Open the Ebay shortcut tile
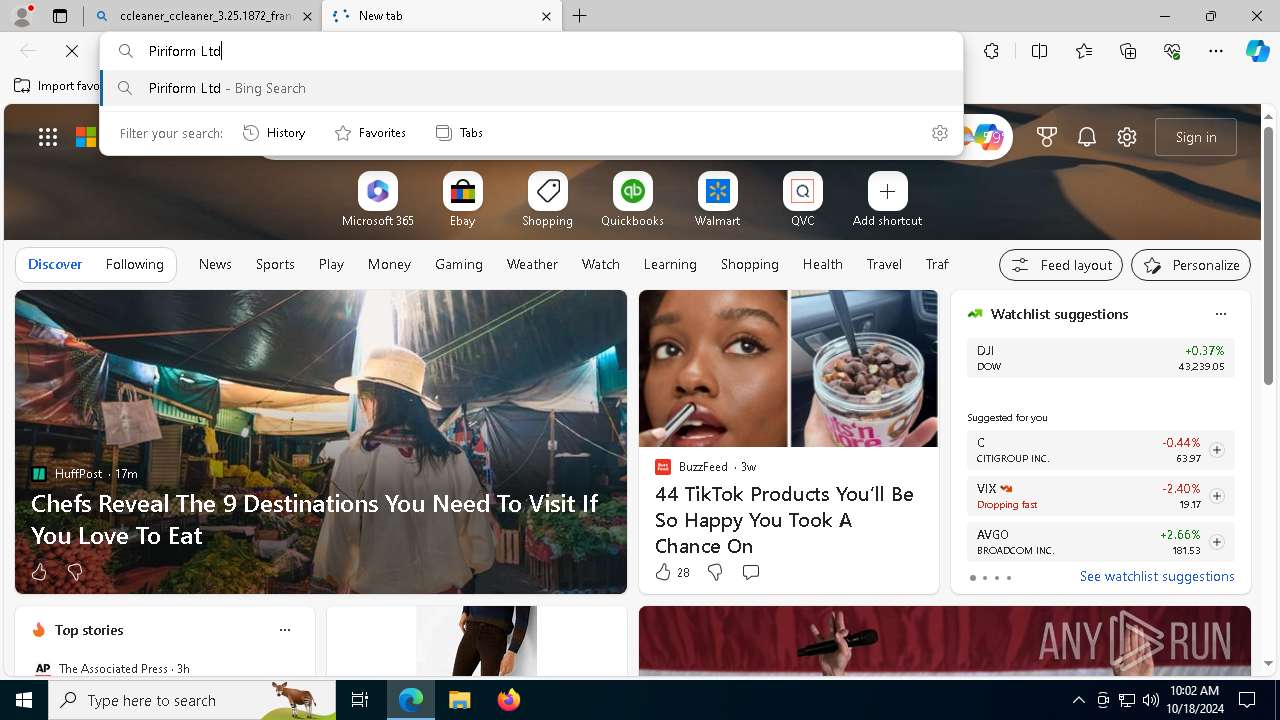This screenshot has width=1280, height=720. tap(462, 200)
